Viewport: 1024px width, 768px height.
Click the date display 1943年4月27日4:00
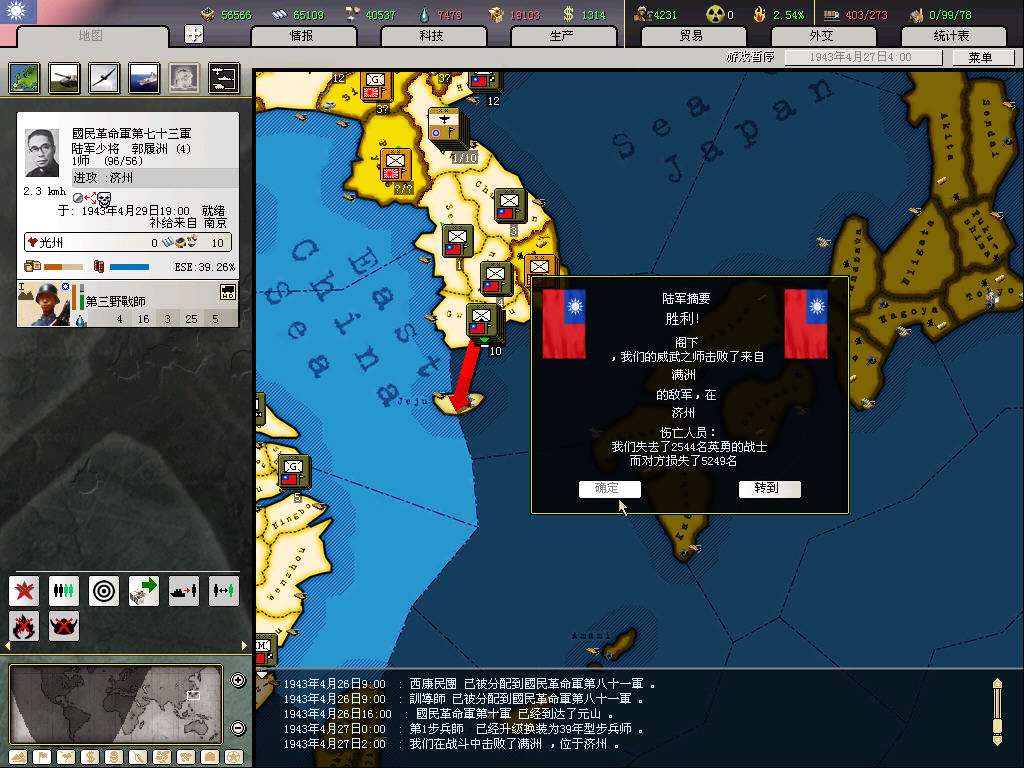pos(862,57)
